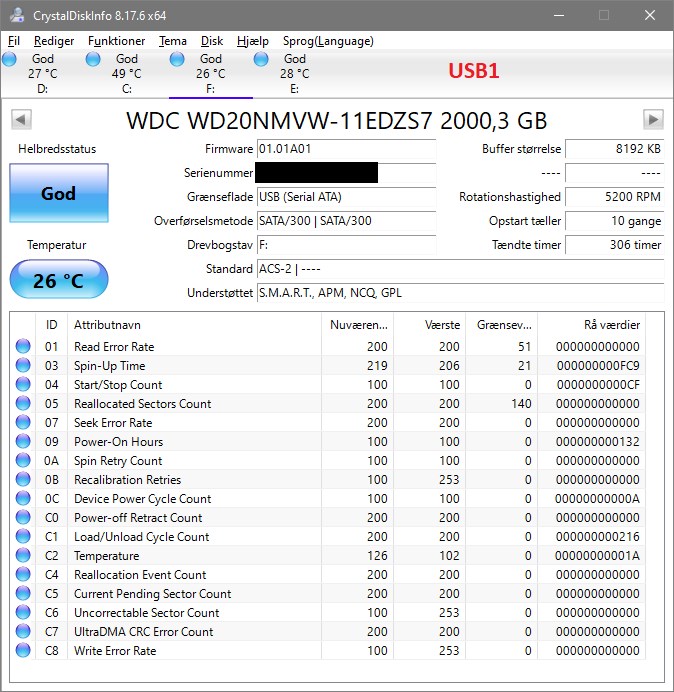The height and width of the screenshot is (692, 674).
Task: Select the status orb for disk F:
Action: coord(177,59)
